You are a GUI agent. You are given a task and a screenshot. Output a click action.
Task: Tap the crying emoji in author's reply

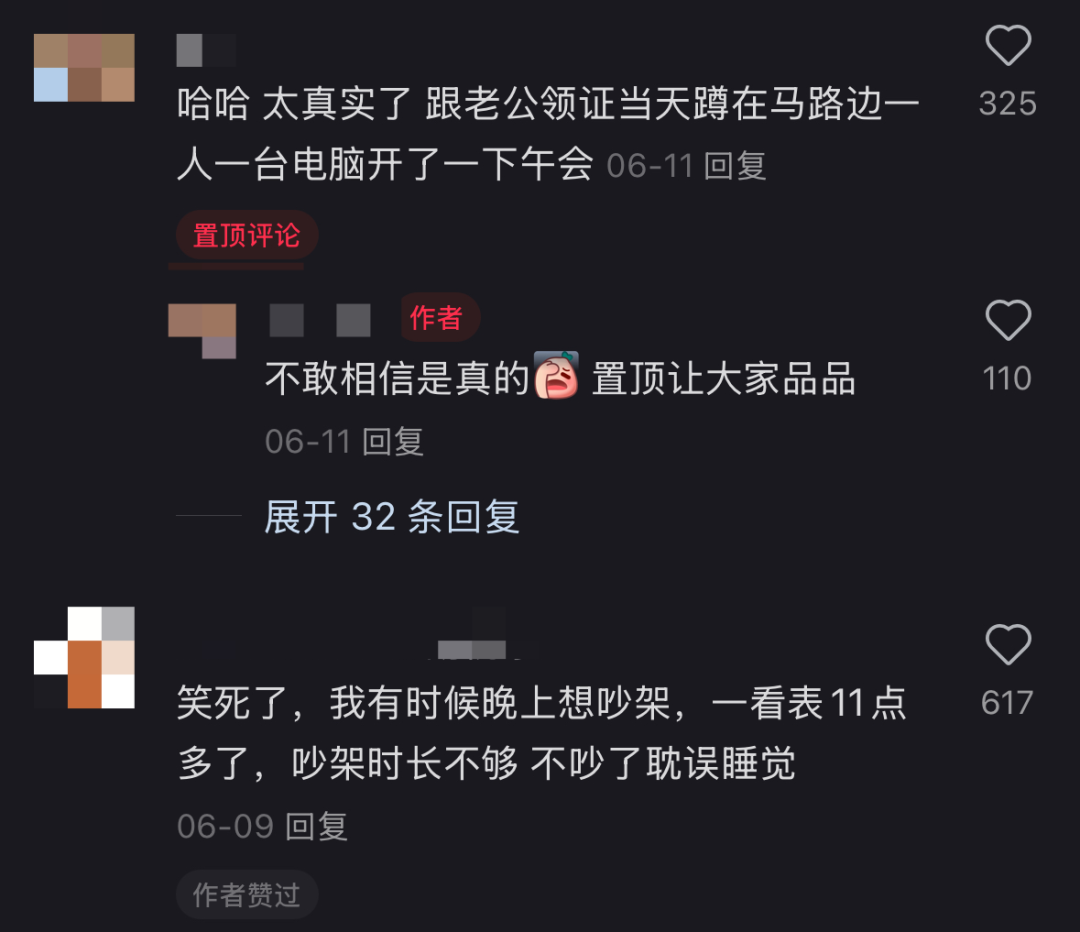tap(557, 376)
